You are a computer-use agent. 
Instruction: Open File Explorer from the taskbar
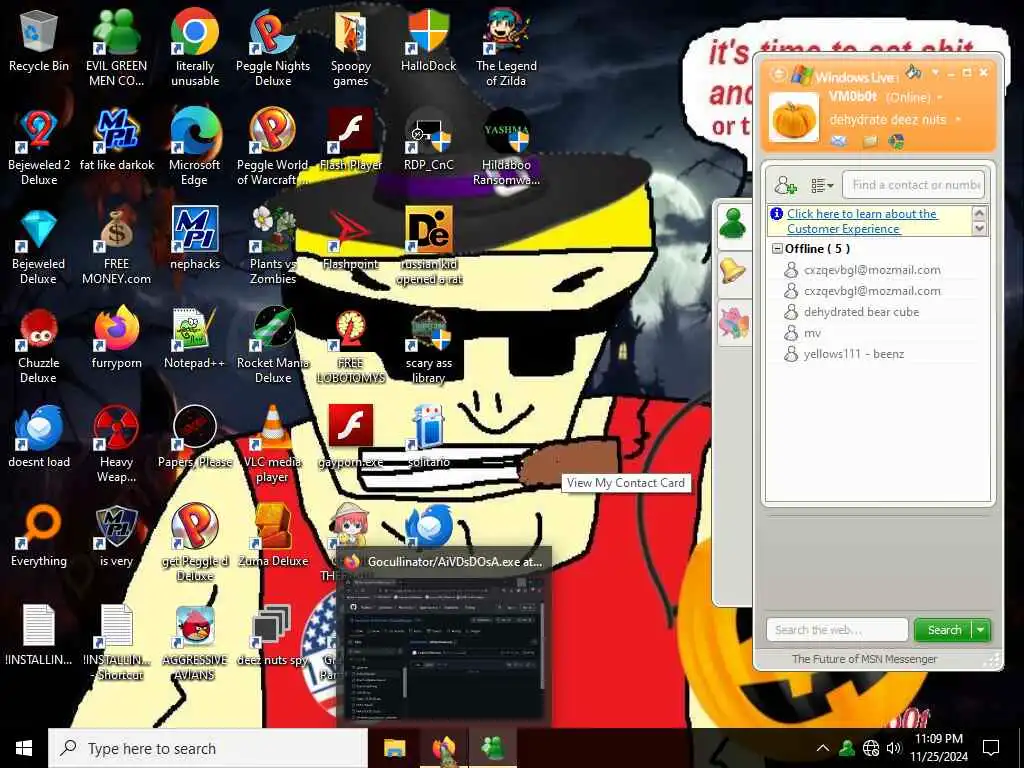[394, 748]
